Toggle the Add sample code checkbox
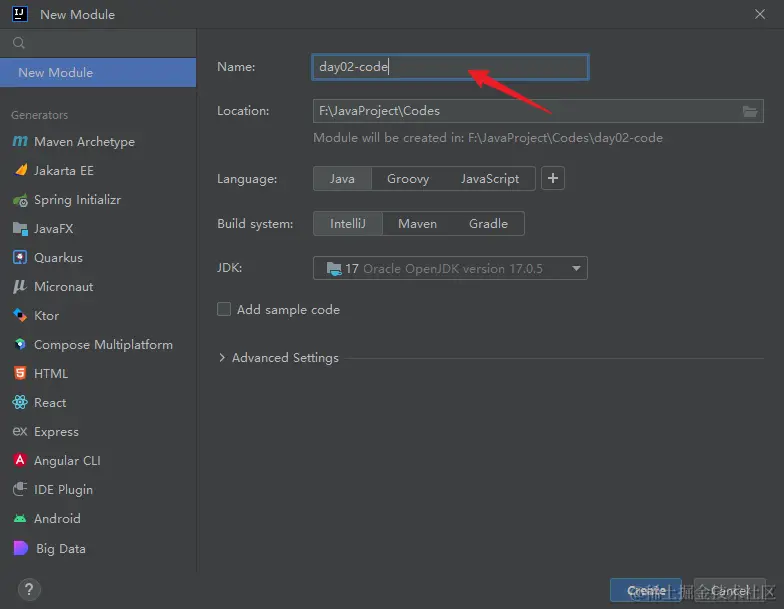Image resolution: width=784 pixels, height=609 pixels. [224, 310]
